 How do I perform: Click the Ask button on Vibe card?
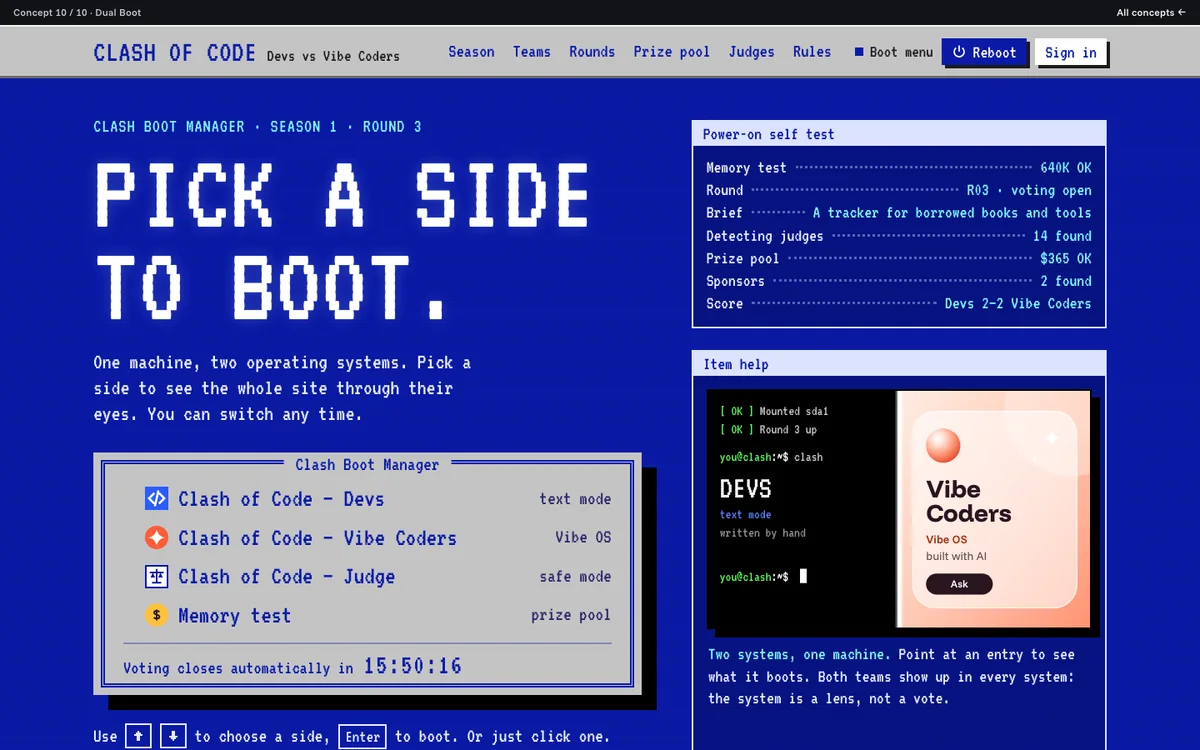pyautogui.click(x=959, y=584)
